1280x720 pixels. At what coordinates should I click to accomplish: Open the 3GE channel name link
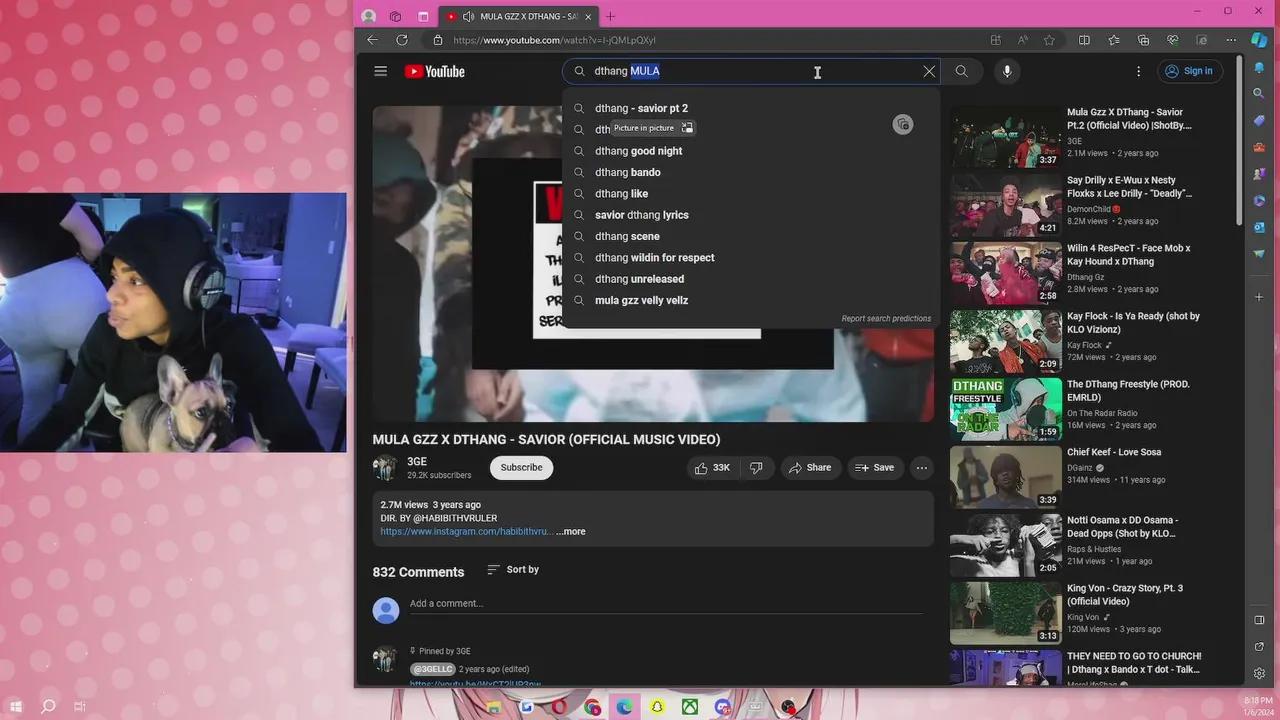point(417,462)
